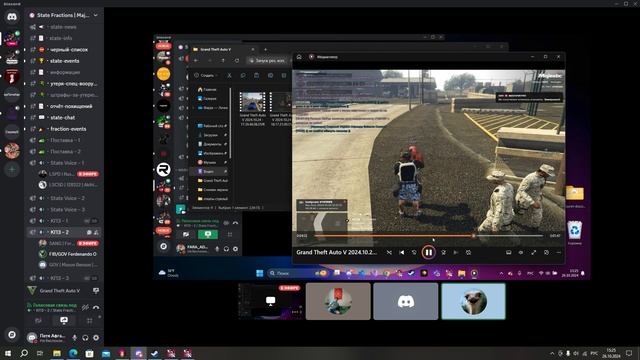Open Task View on taskbar

(40, 353)
